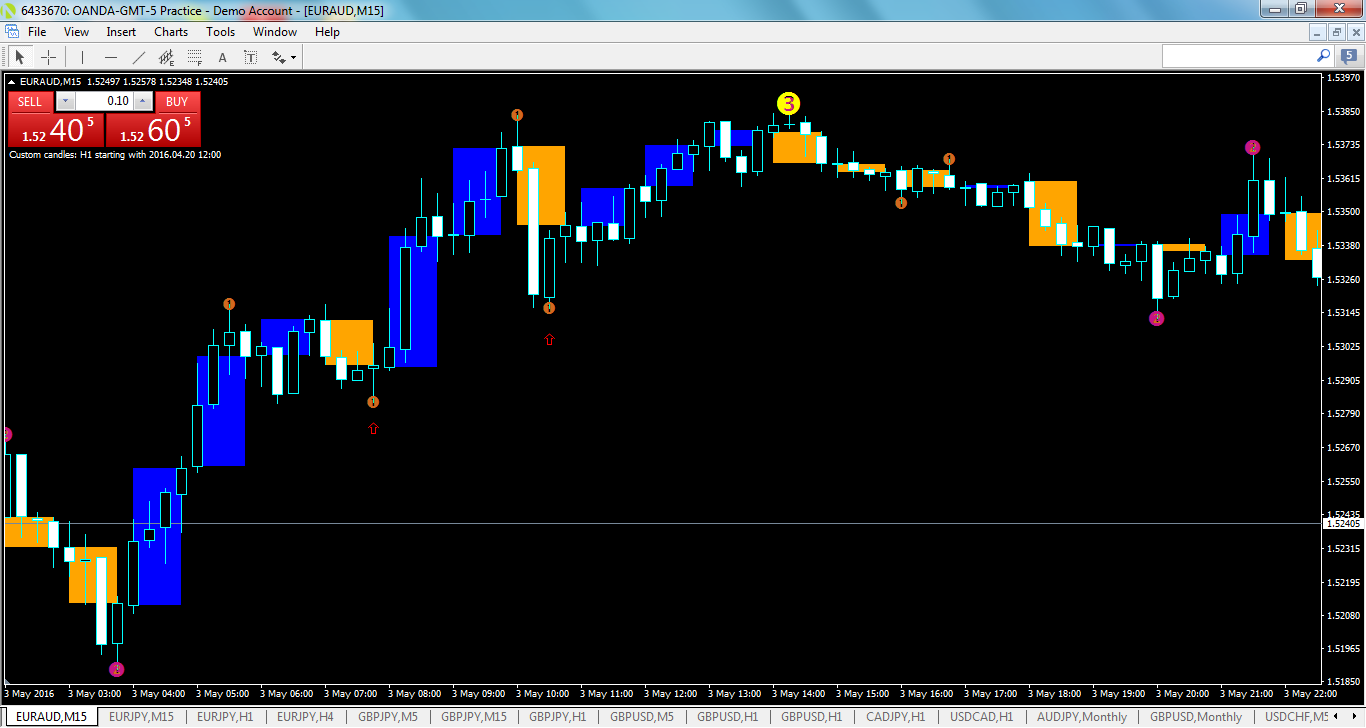Click the 0.10 lot size input field

[x=113, y=101]
